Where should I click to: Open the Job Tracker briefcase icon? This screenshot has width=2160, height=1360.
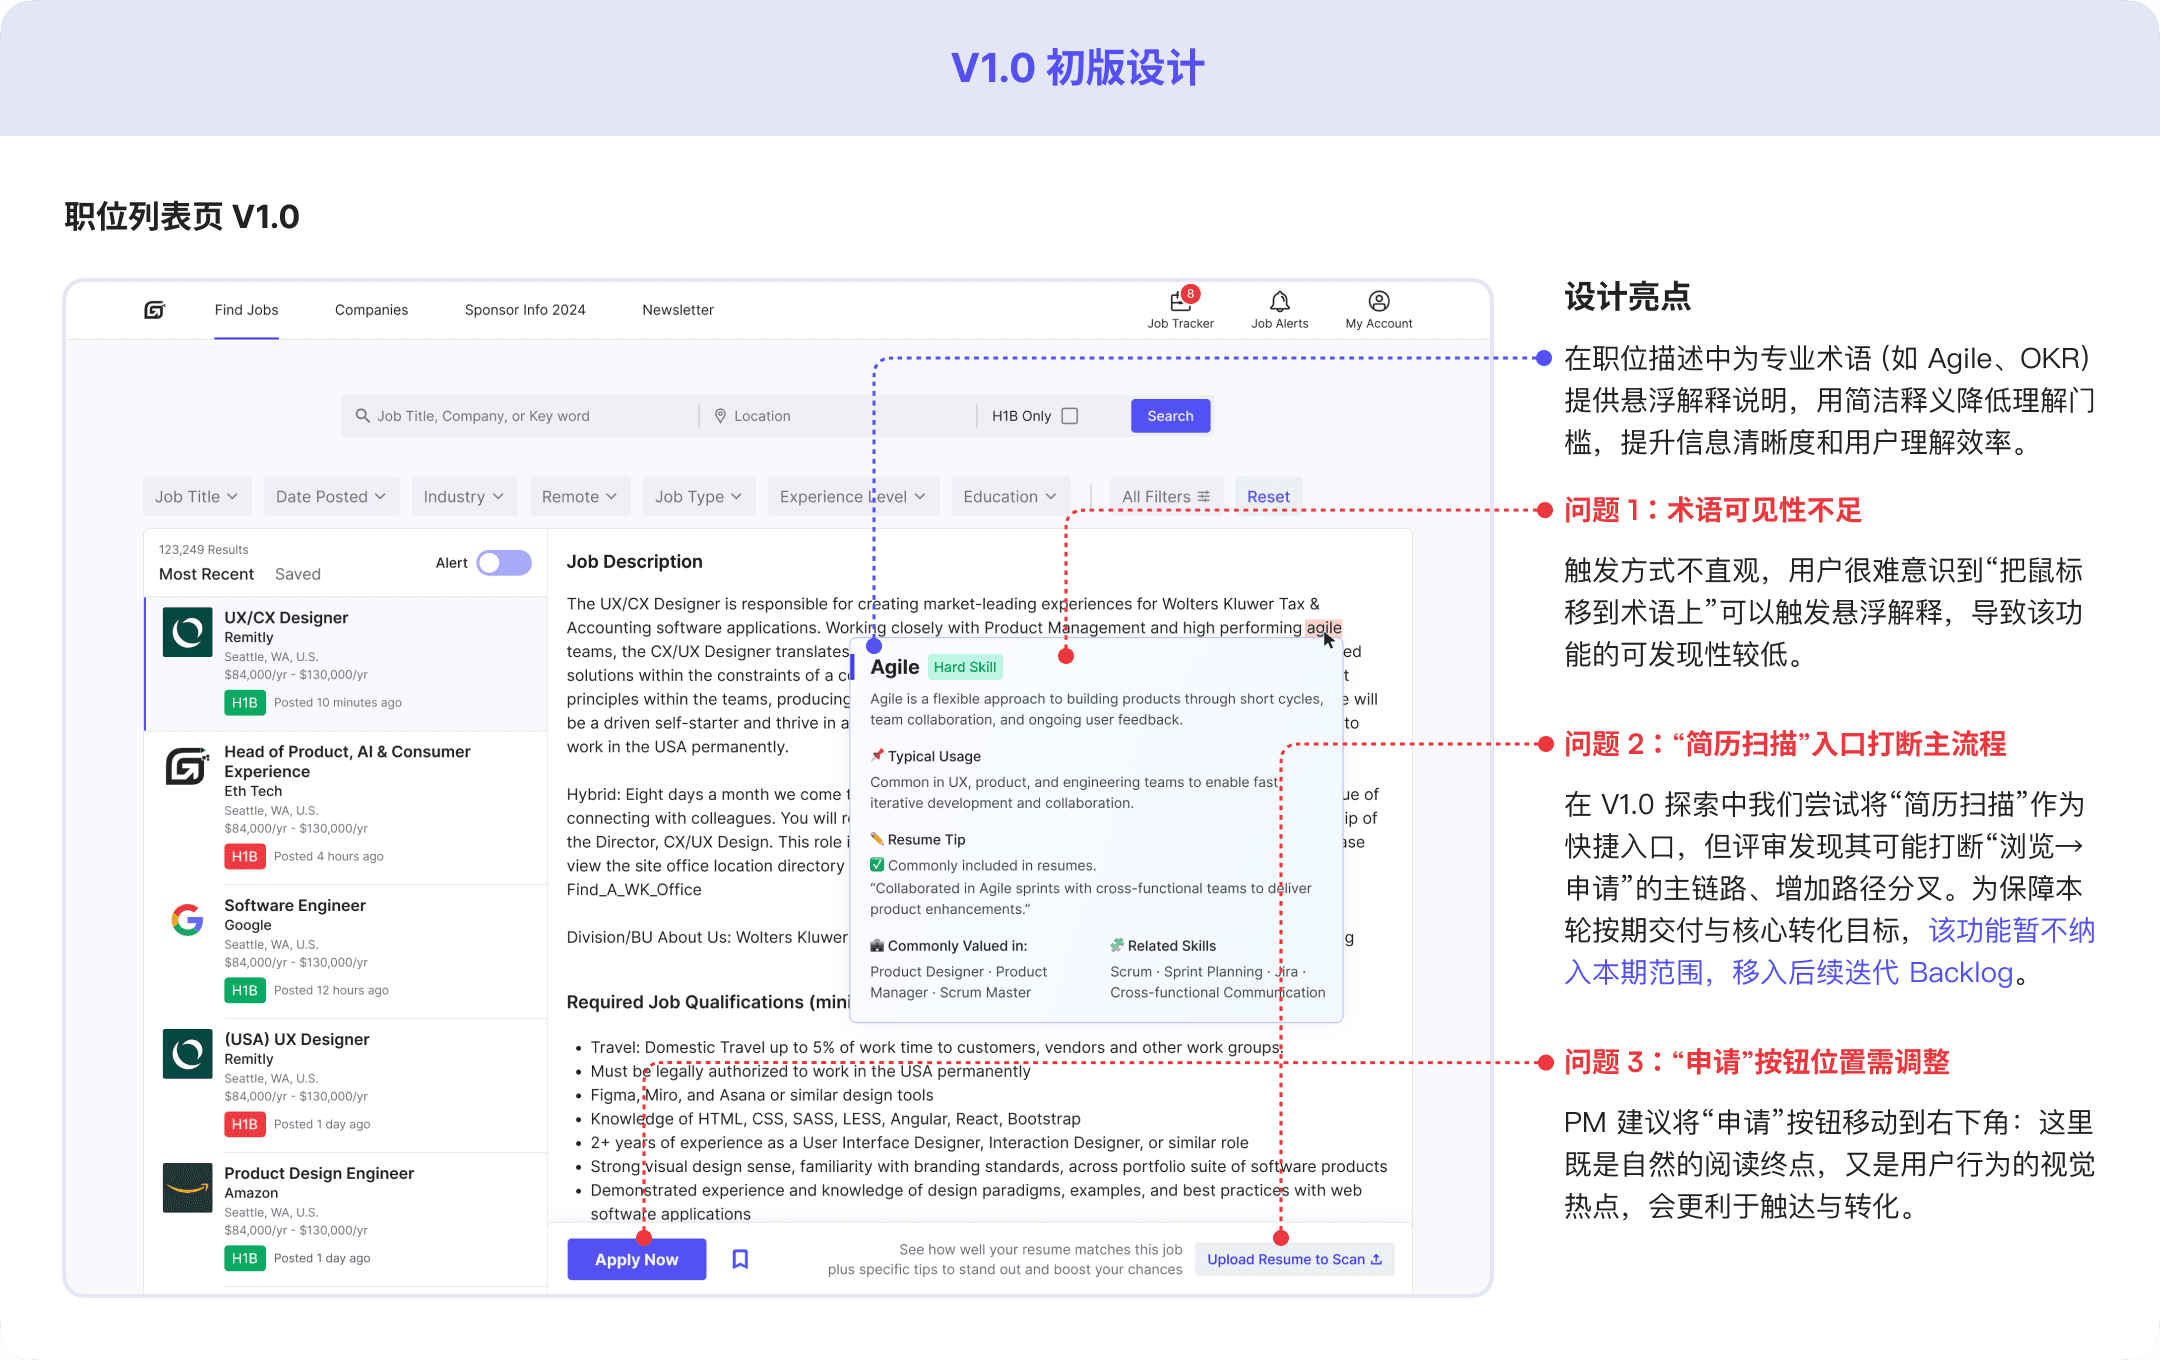[1180, 302]
